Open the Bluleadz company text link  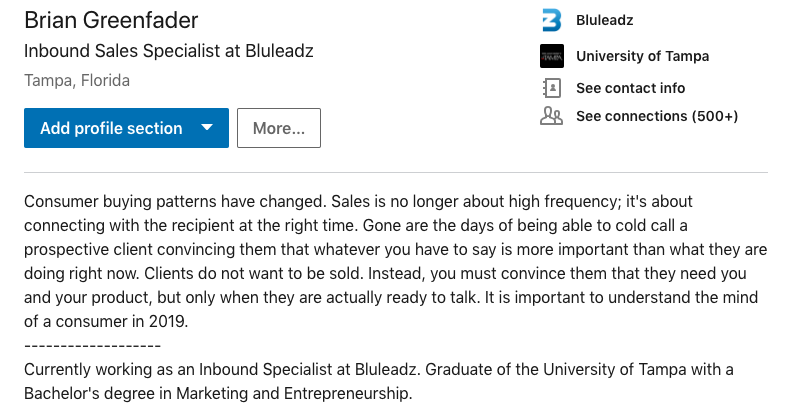click(605, 20)
